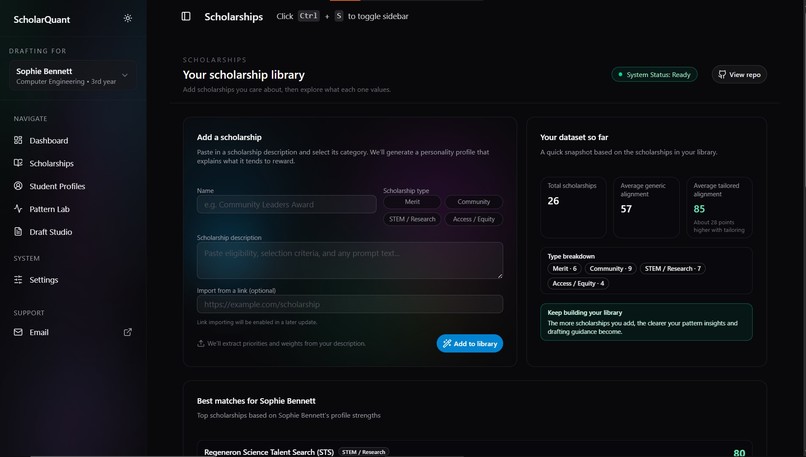Click the Email envelope icon
The width and height of the screenshot is (806, 457).
pyautogui.click(x=18, y=332)
